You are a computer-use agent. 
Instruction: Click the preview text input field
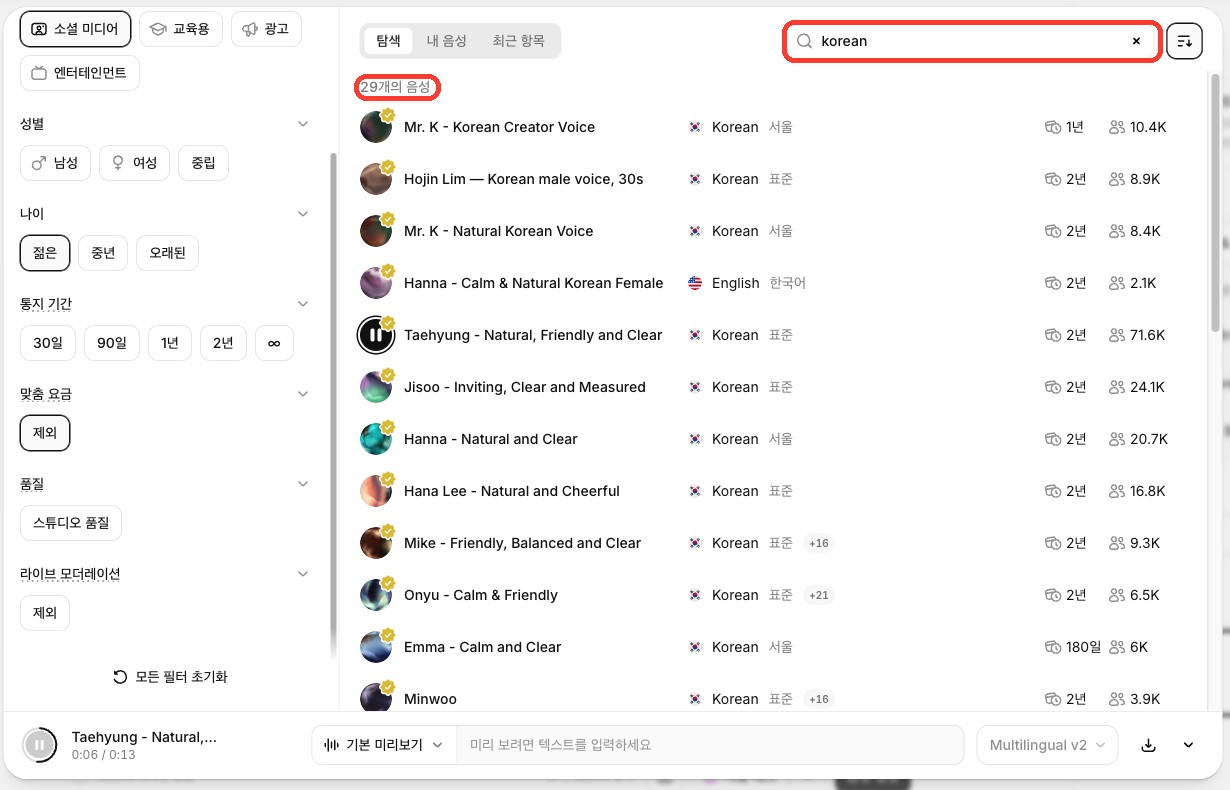pos(711,745)
